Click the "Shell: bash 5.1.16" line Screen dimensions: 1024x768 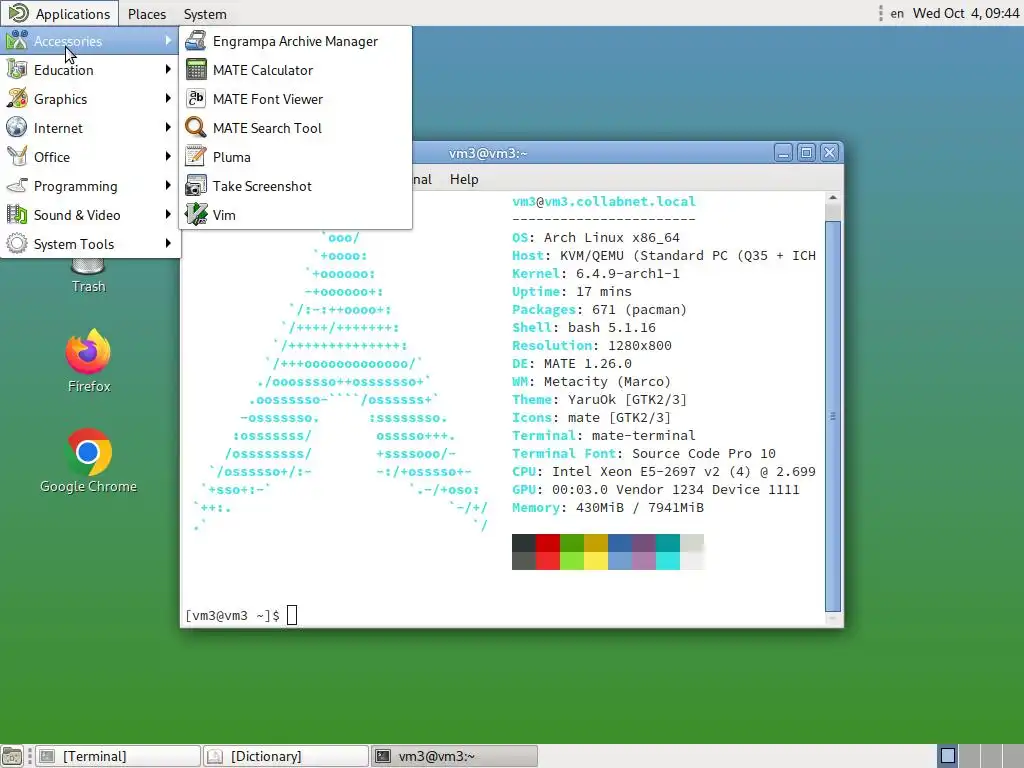point(584,328)
